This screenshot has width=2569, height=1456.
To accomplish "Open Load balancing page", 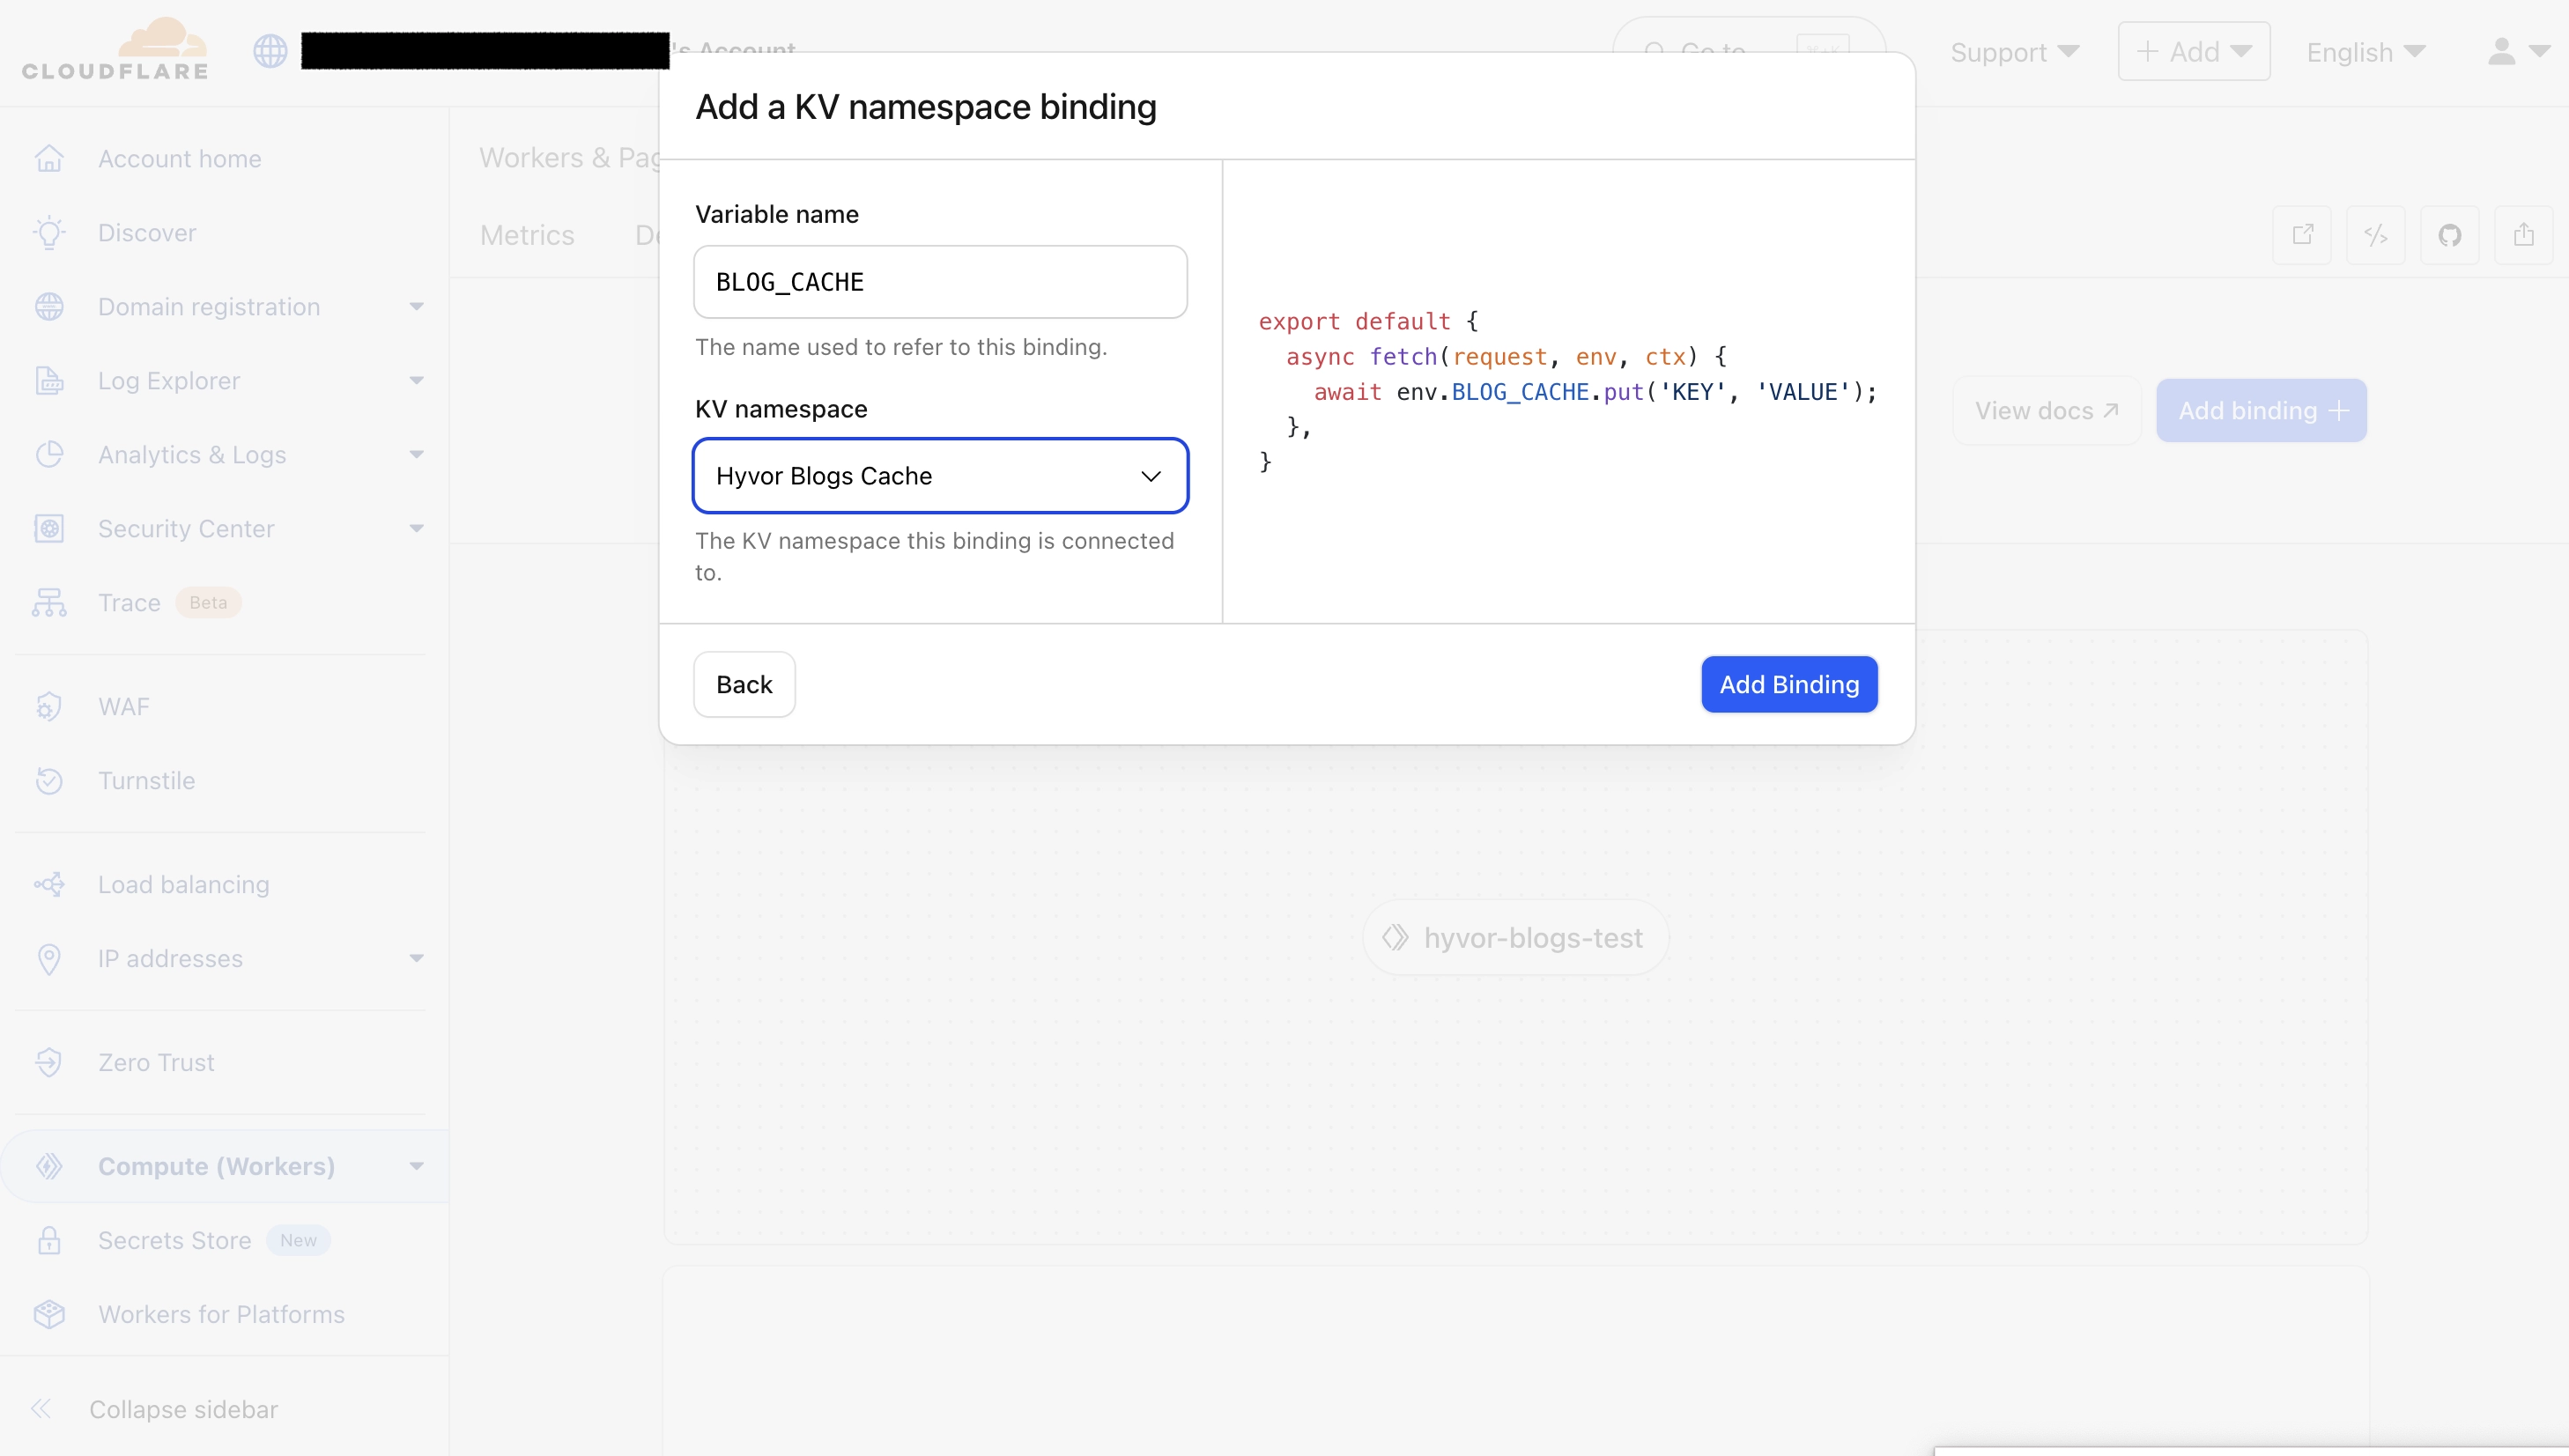I will tap(184, 885).
